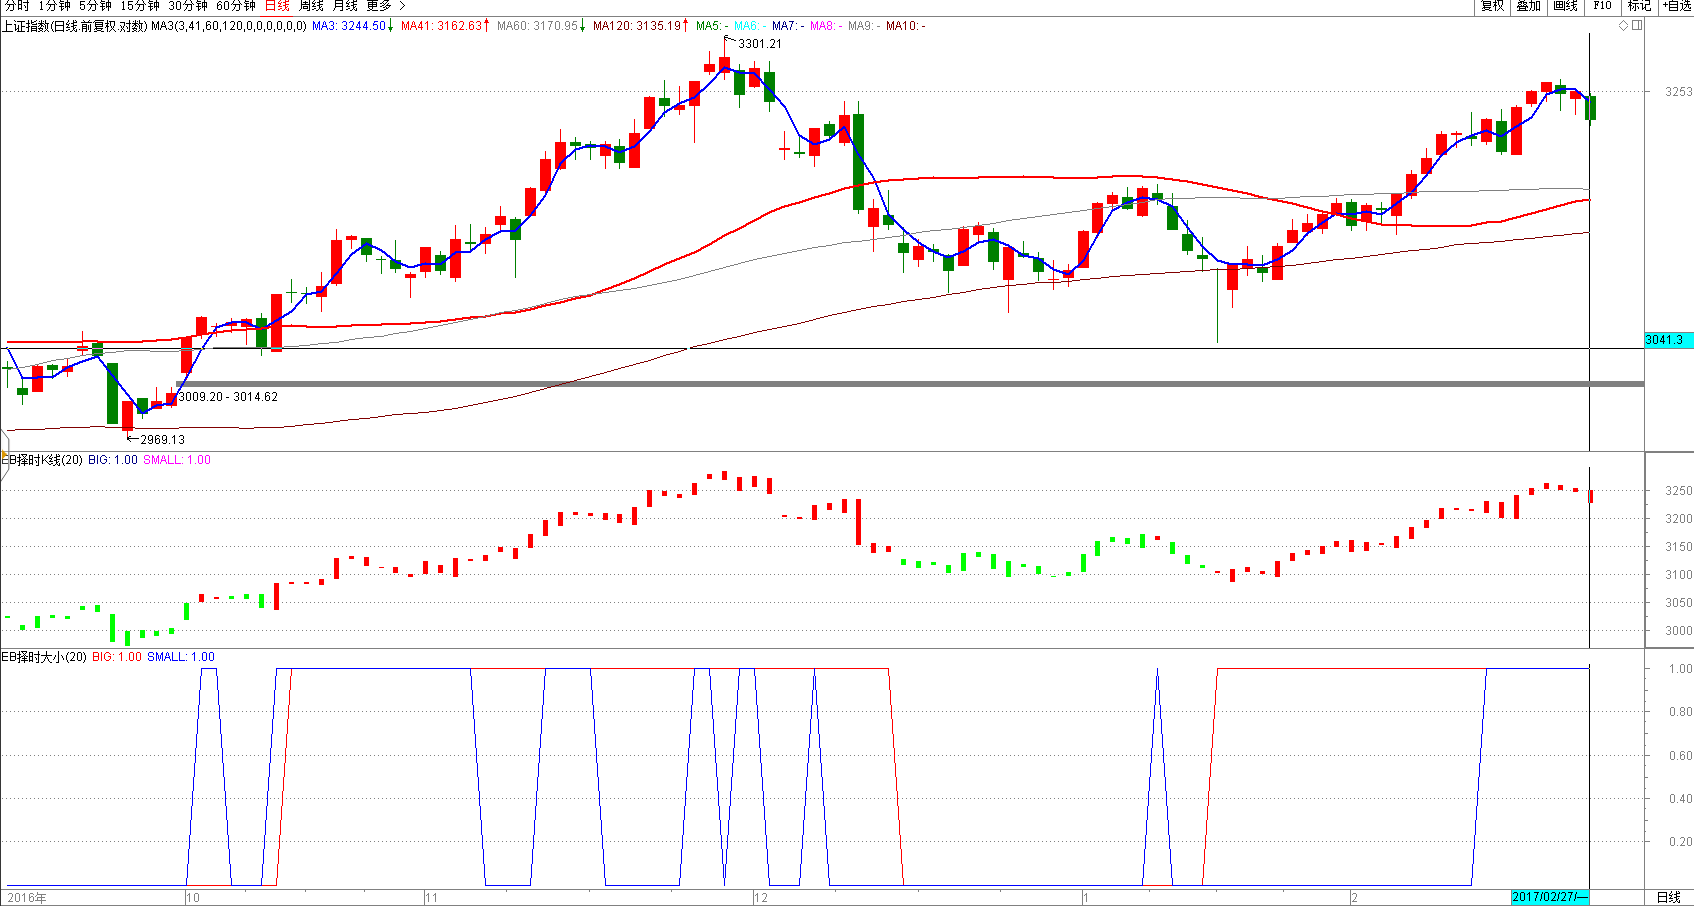Click the MA60: 3170.95 value
This screenshot has width=1694, height=906.
tap(537, 26)
